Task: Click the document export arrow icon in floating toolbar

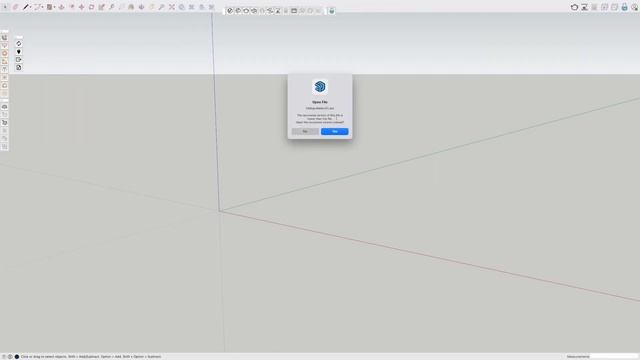Action: click(x=18, y=60)
